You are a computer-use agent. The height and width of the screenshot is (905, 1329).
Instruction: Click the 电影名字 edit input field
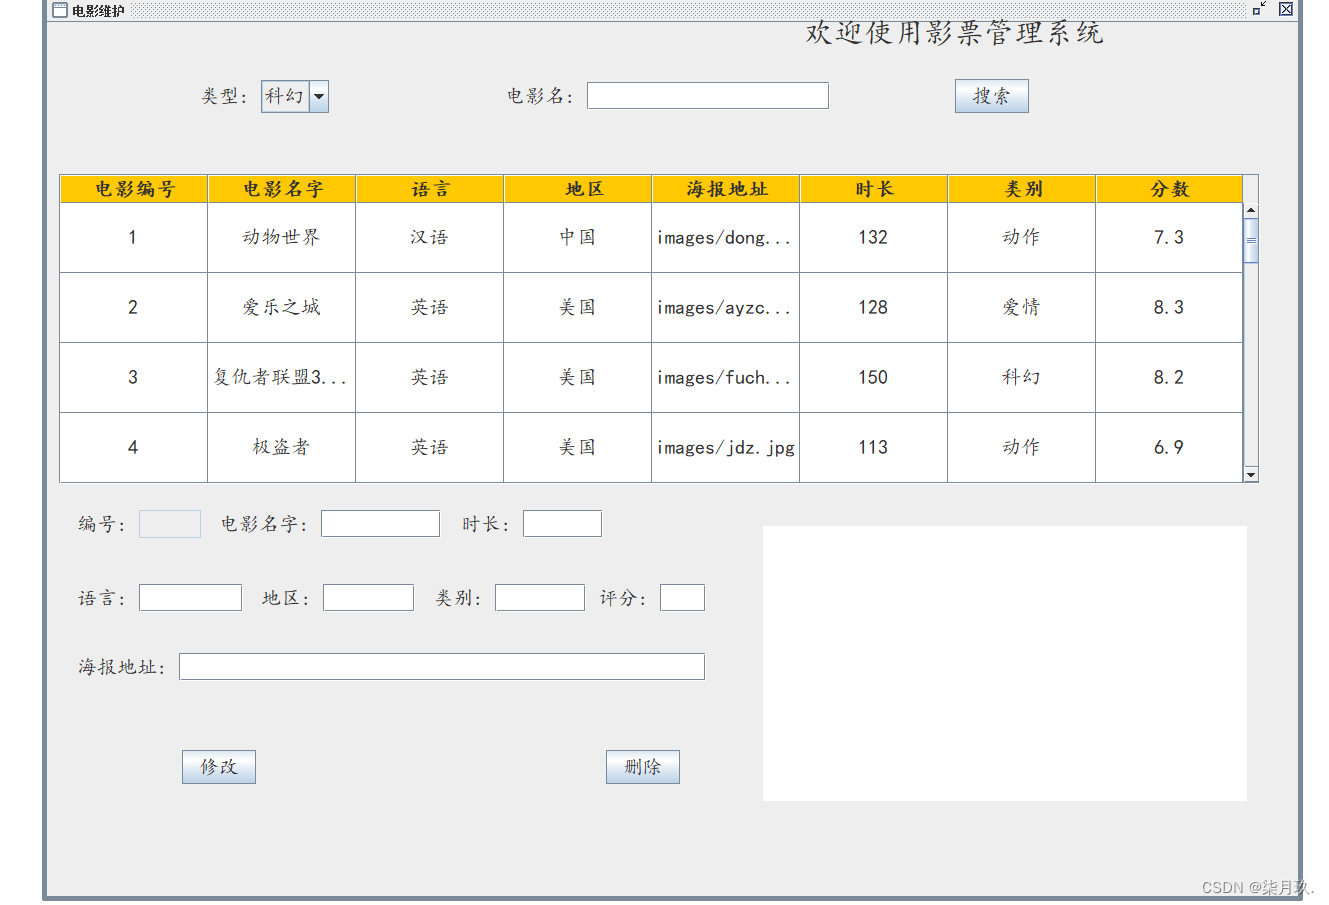[x=380, y=524]
